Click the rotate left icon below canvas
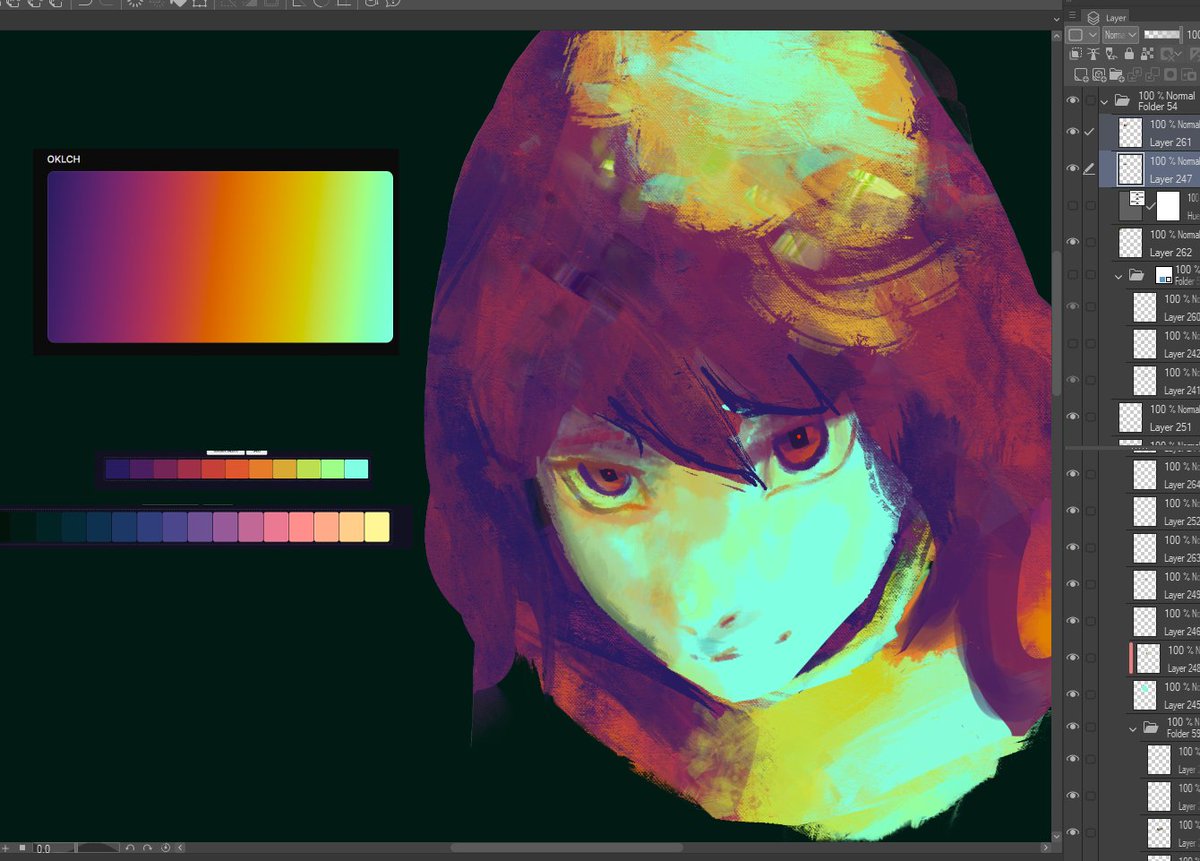This screenshot has height=861, width=1200. tap(130, 848)
